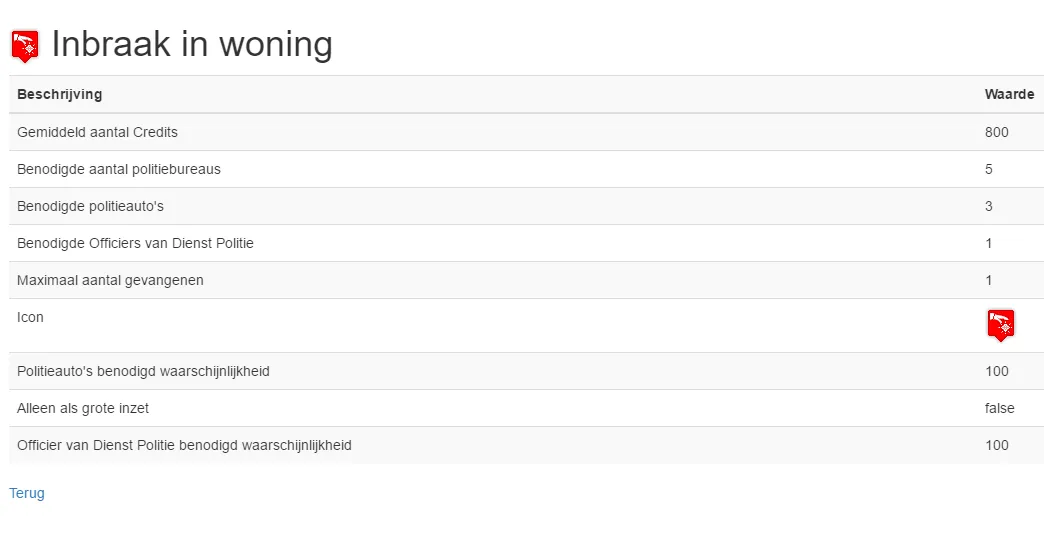Click the burglary icon beside the title
Viewport: 1044px width, 554px height.
[25, 46]
